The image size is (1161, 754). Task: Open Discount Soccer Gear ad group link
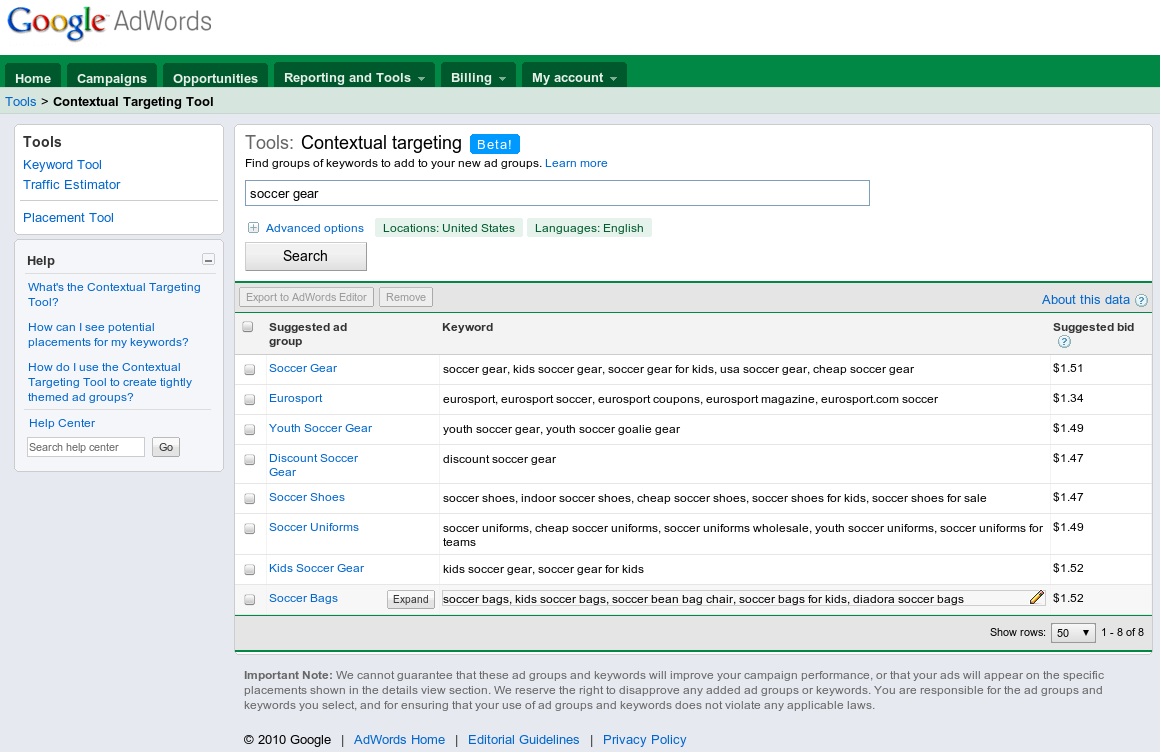(x=313, y=464)
